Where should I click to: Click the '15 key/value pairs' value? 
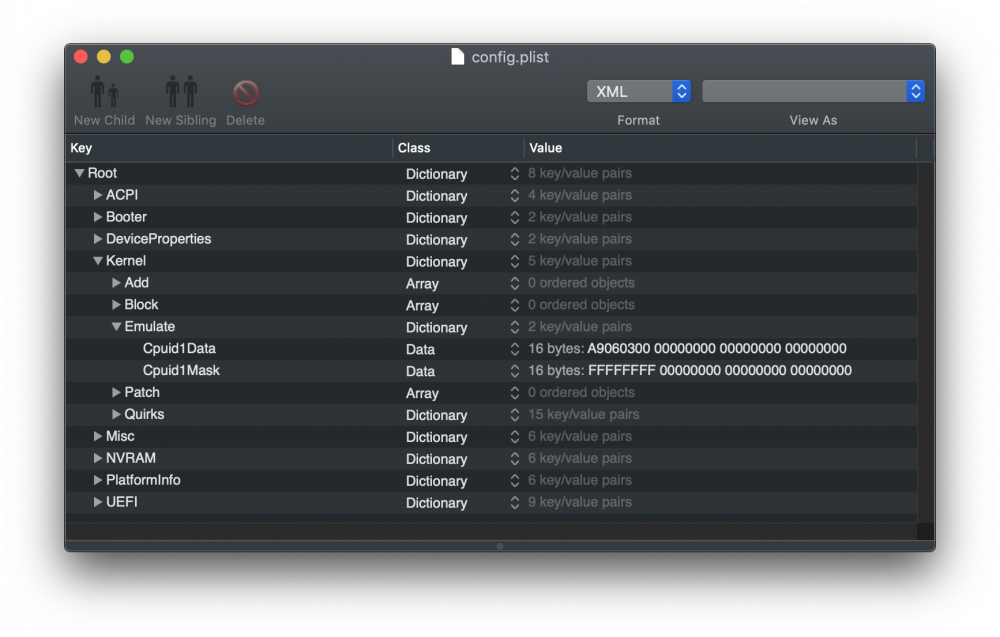[584, 414]
